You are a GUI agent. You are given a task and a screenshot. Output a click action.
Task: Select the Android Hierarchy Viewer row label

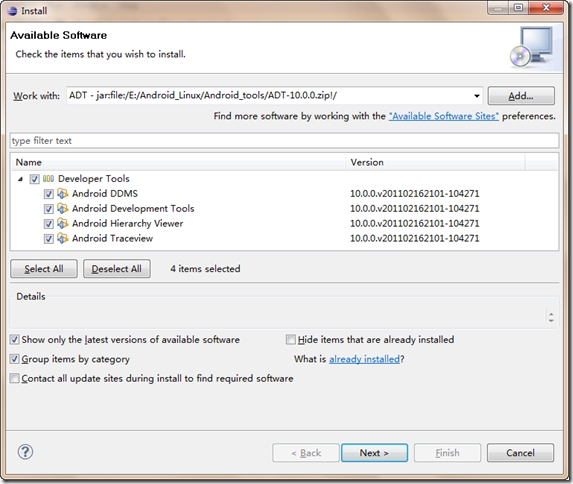(128, 223)
